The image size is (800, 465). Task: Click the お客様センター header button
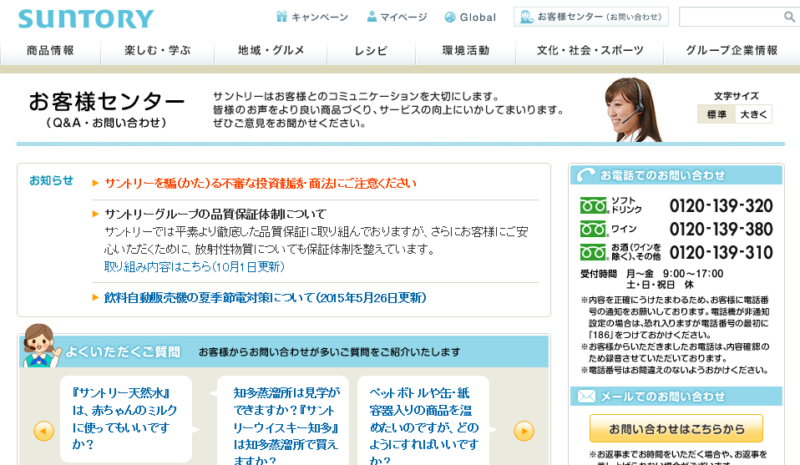(590, 17)
